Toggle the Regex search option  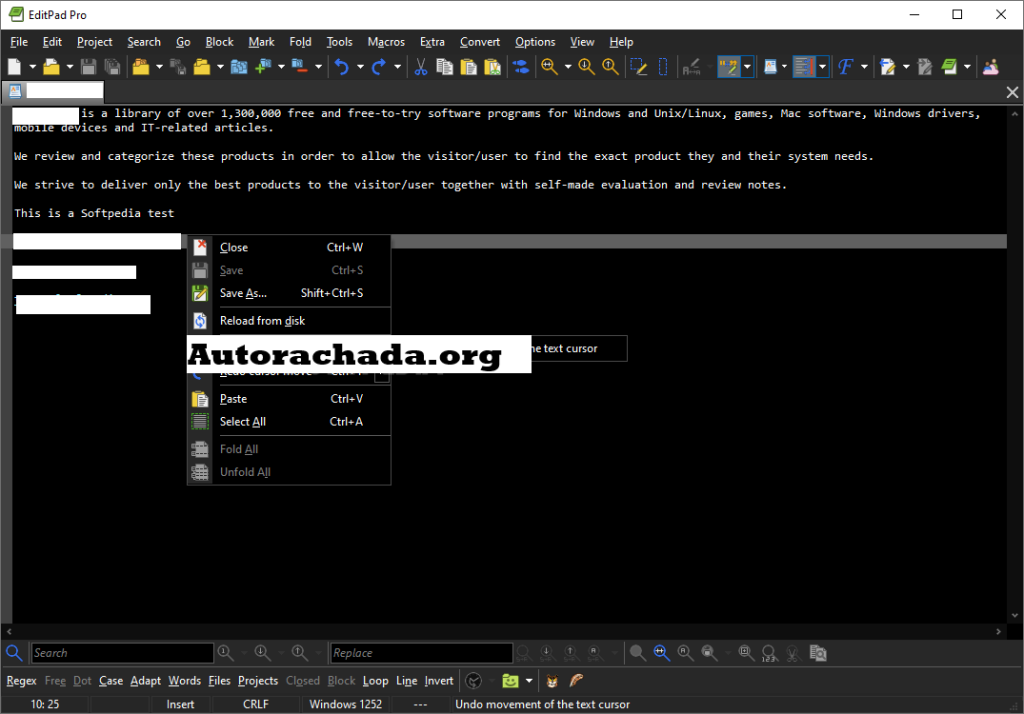22,681
